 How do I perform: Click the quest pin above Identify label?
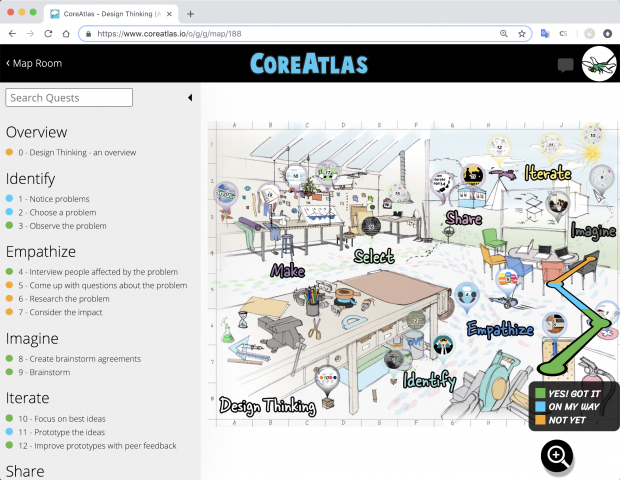[443, 344]
